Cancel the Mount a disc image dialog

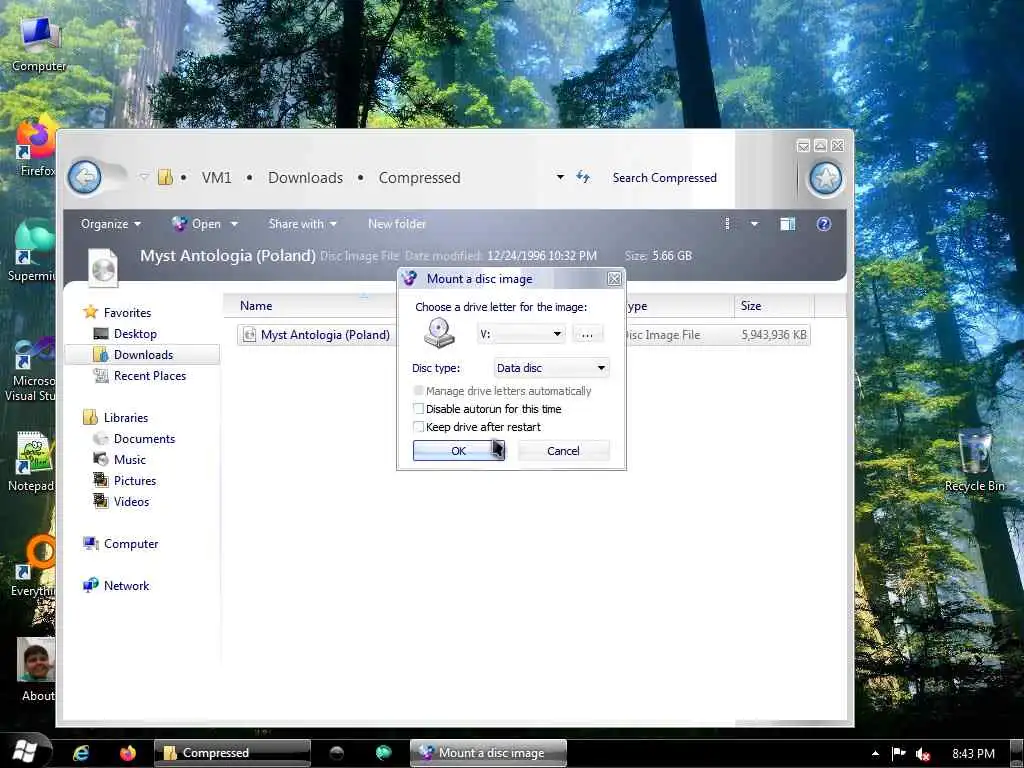click(563, 451)
